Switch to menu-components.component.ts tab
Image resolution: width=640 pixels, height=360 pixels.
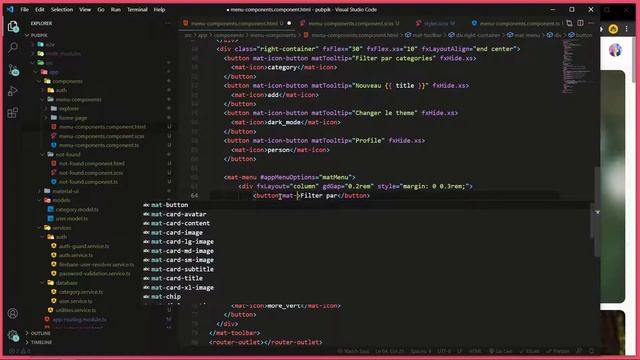click(515, 23)
